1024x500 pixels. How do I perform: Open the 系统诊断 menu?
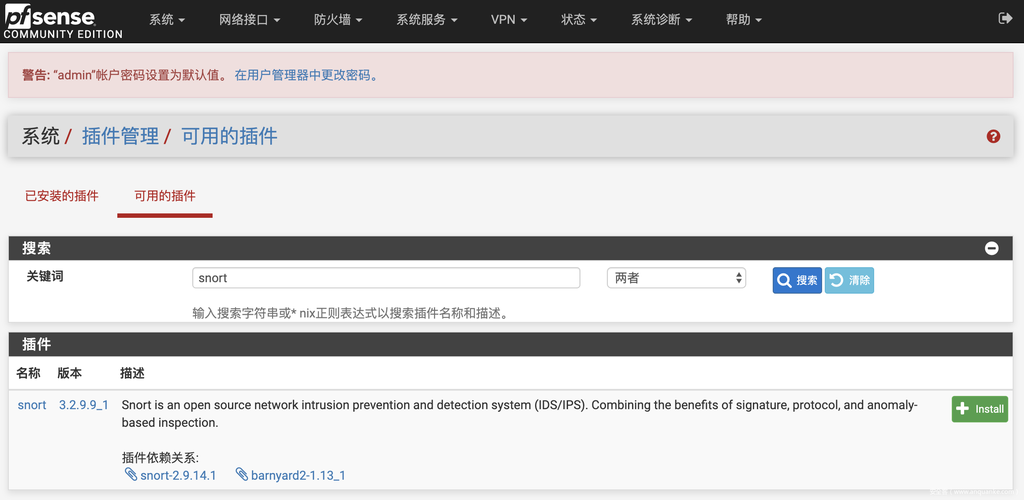[662, 20]
